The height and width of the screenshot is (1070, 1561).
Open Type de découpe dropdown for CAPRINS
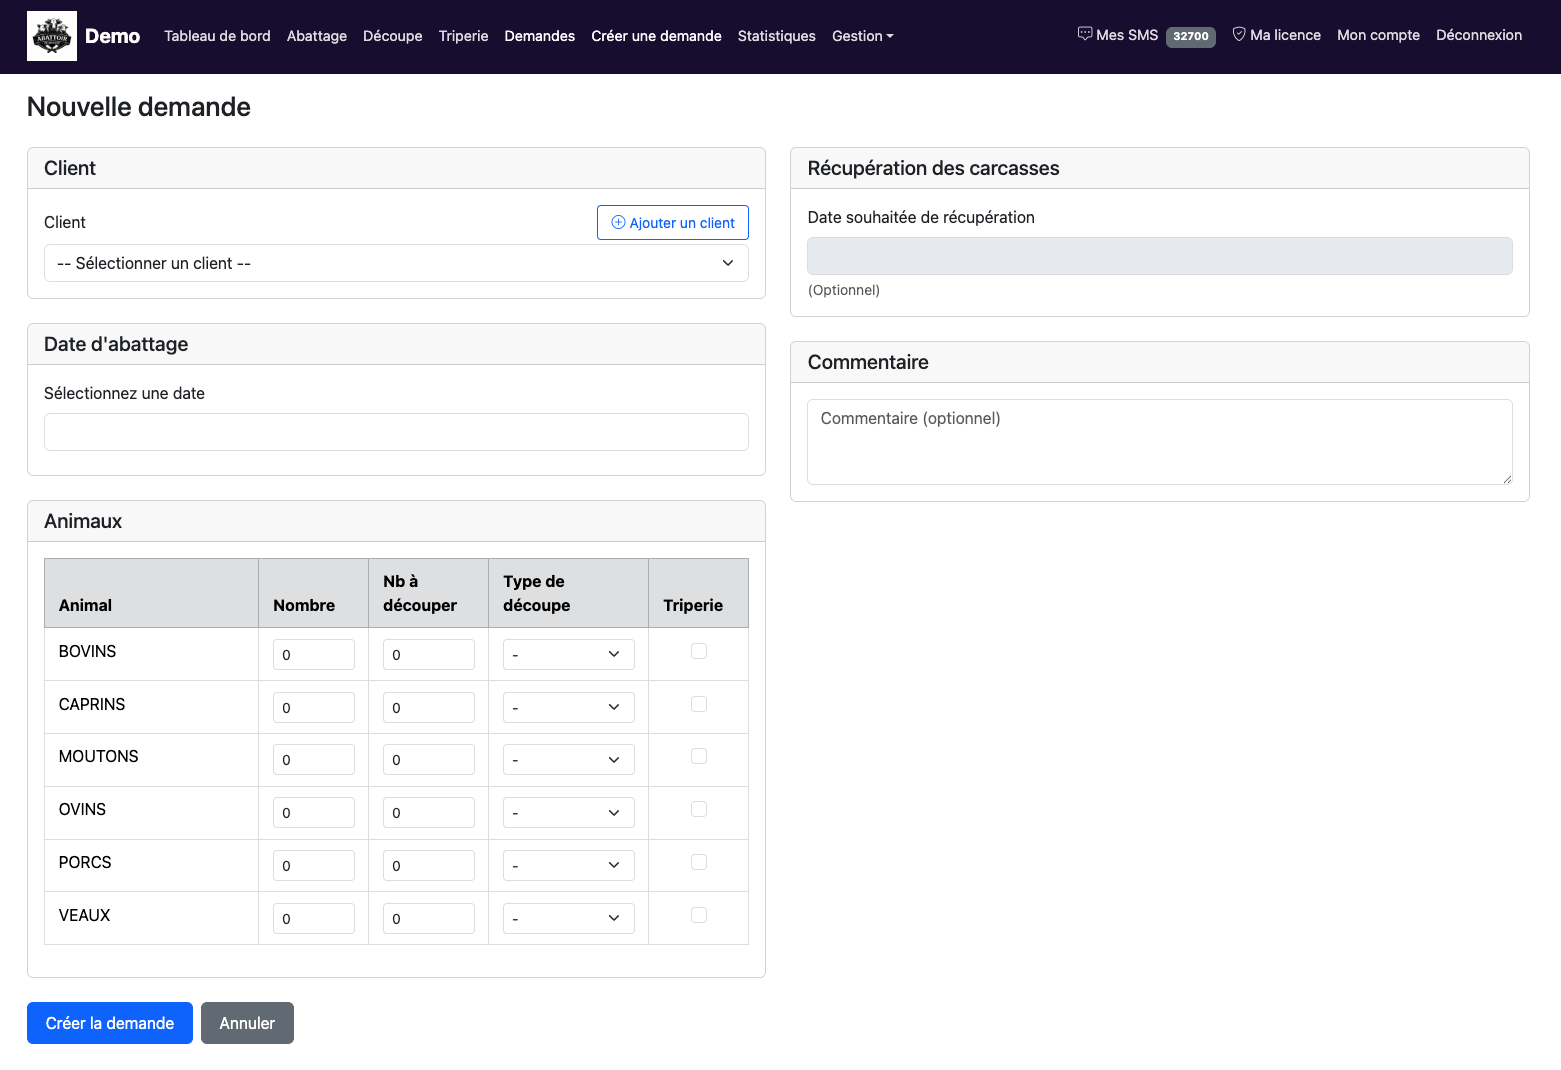pos(569,708)
